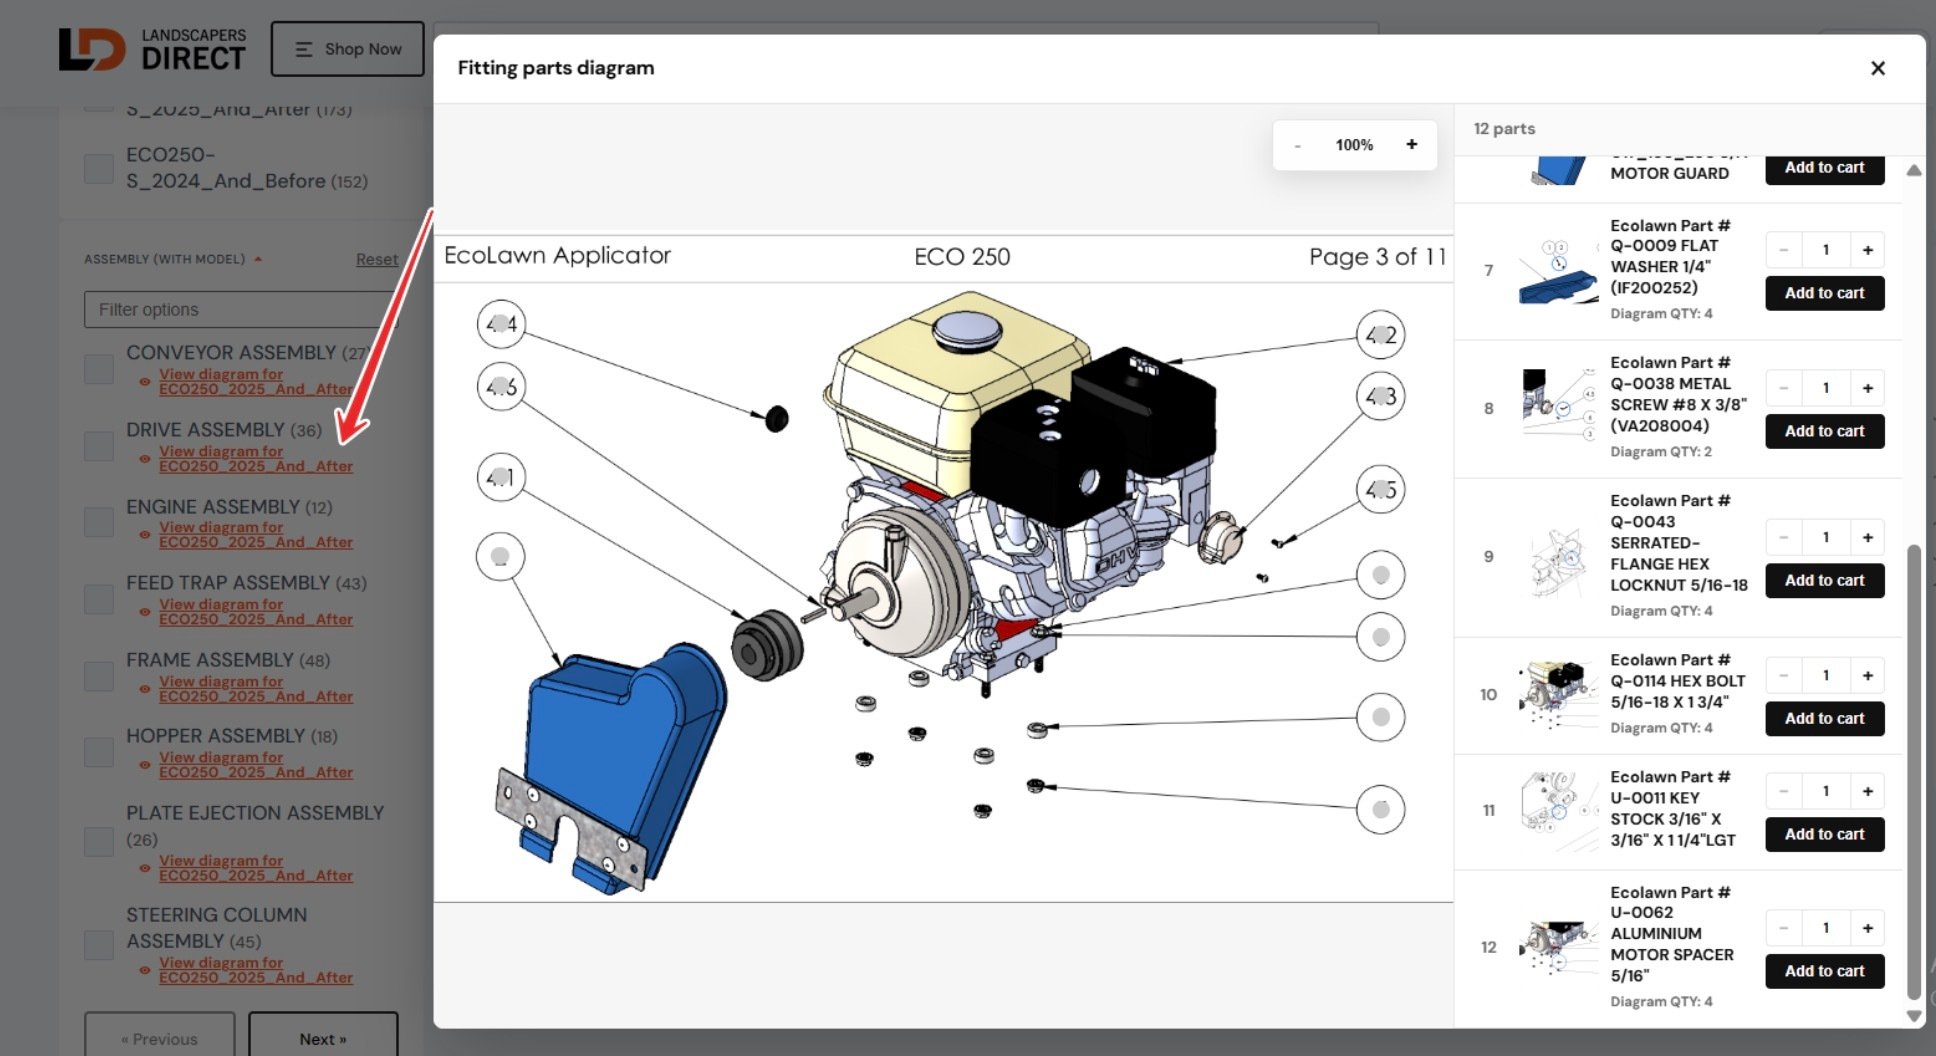Tick the Drive Assembly checkbox
1936x1056 pixels.
tap(99, 446)
